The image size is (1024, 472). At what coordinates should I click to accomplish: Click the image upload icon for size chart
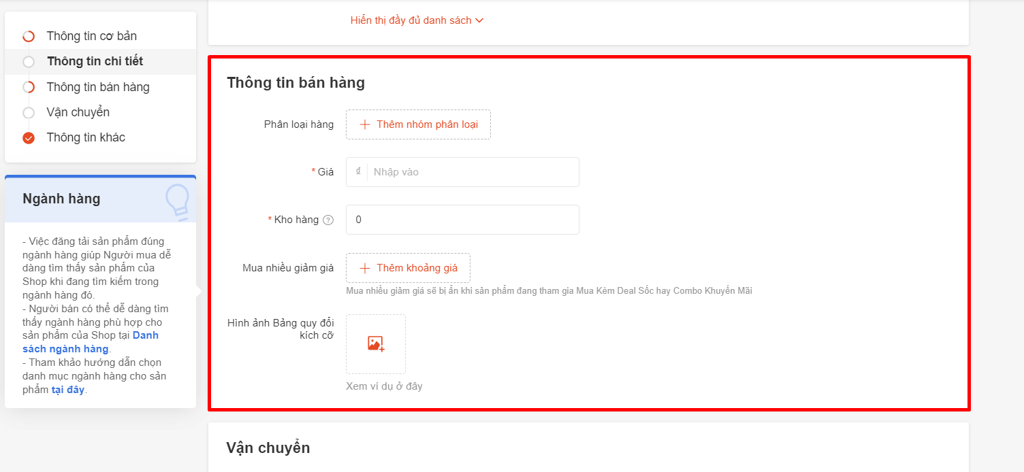pos(376,344)
